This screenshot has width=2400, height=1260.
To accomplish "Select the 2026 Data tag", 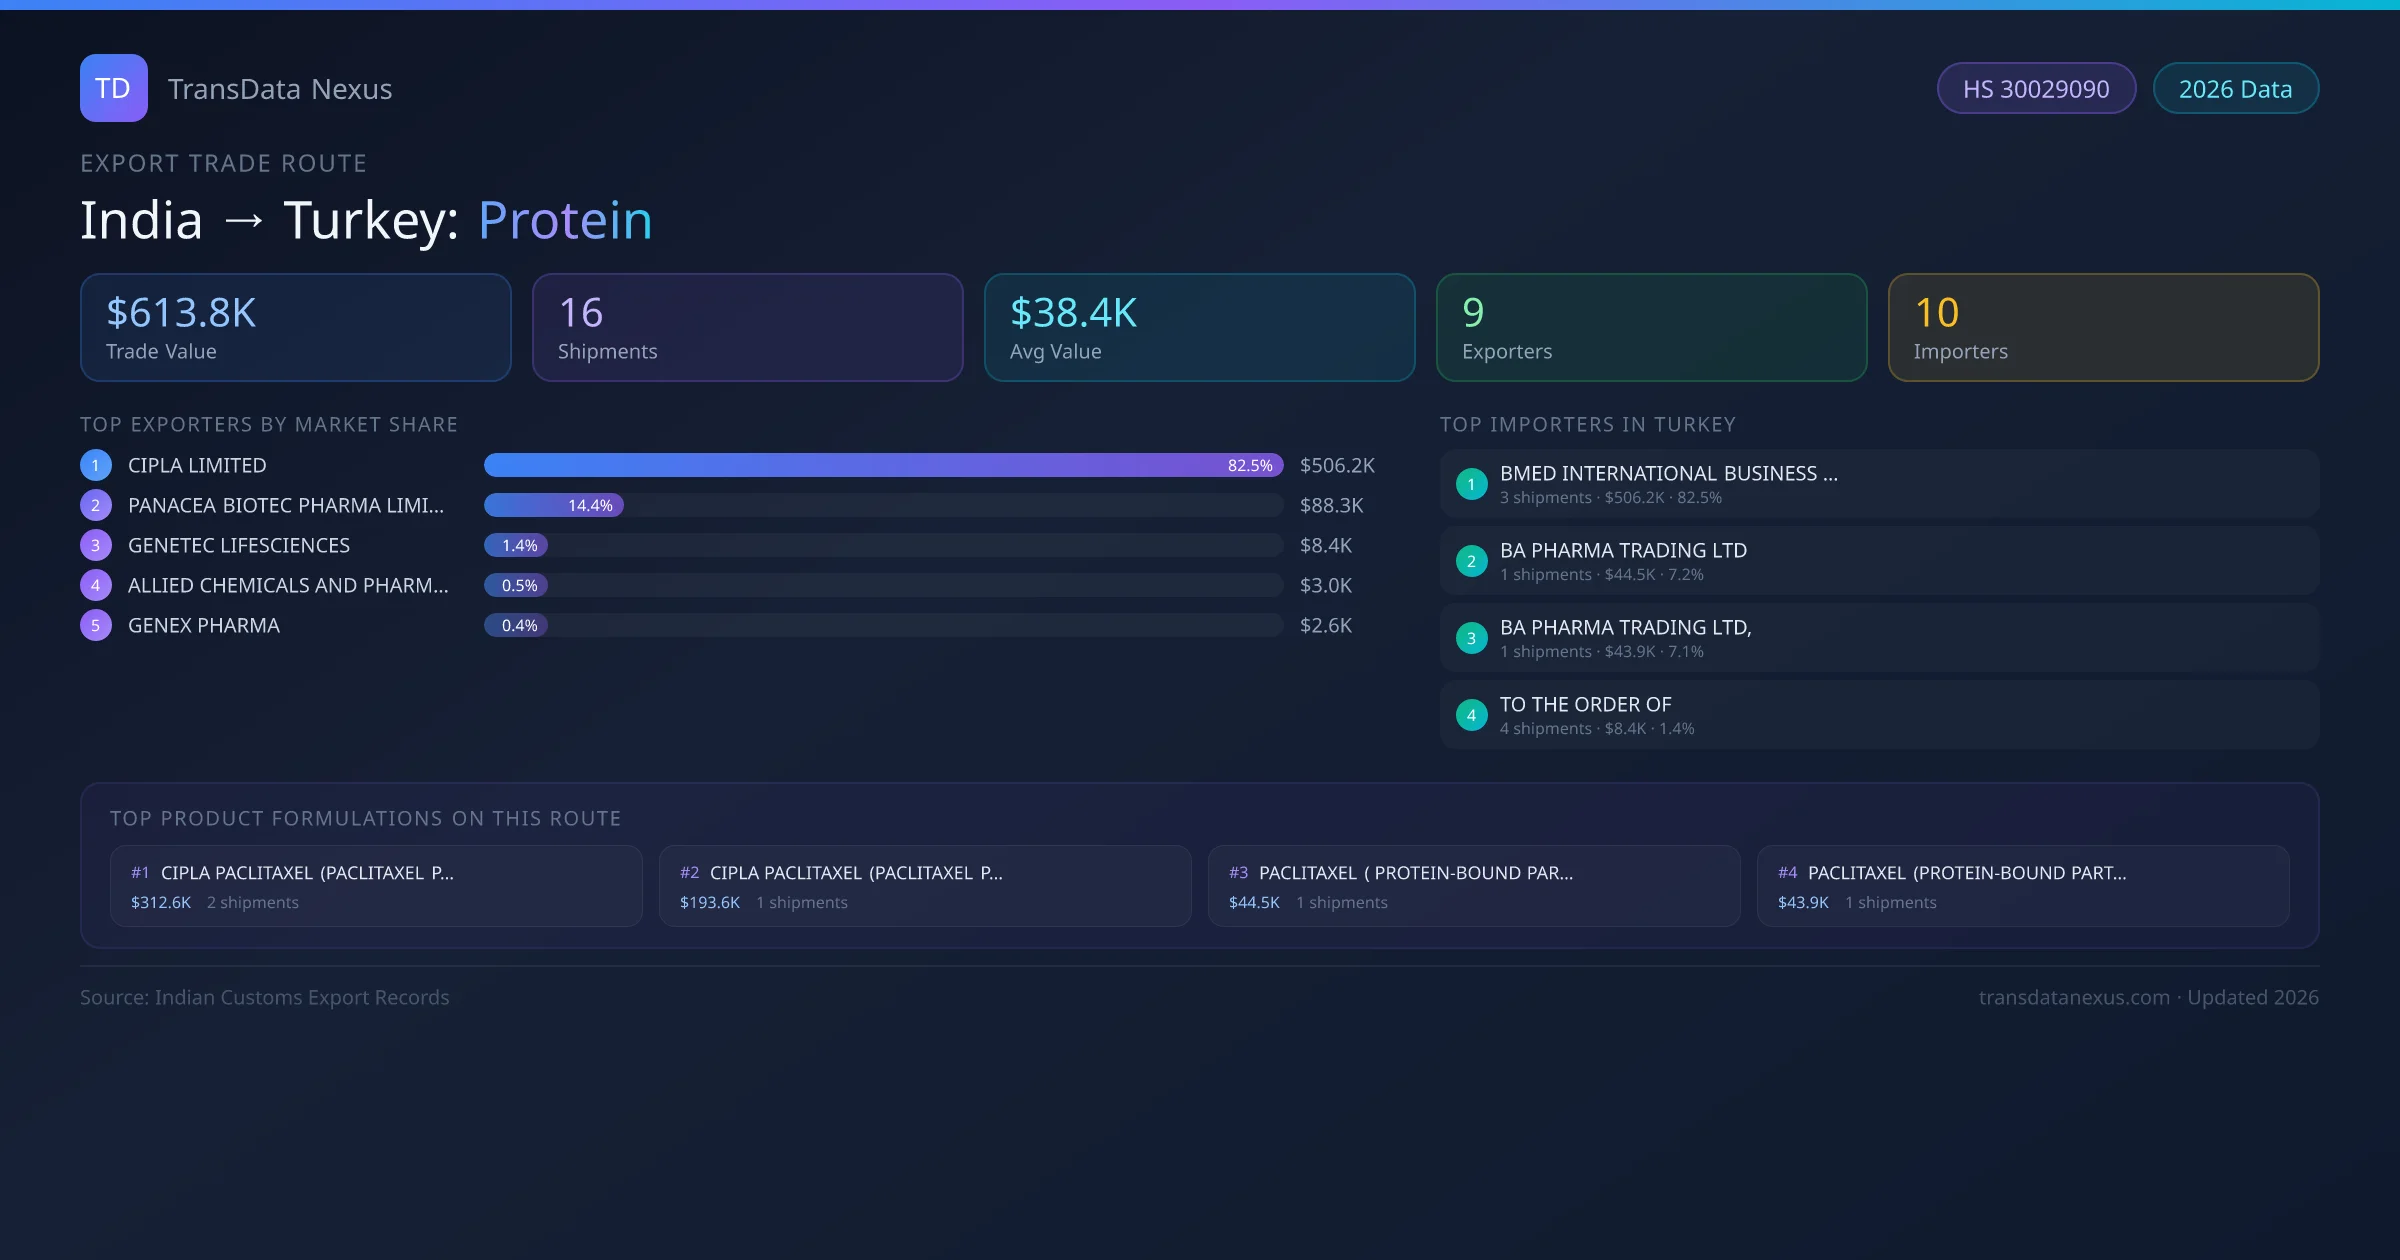I will pos(2235,89).
